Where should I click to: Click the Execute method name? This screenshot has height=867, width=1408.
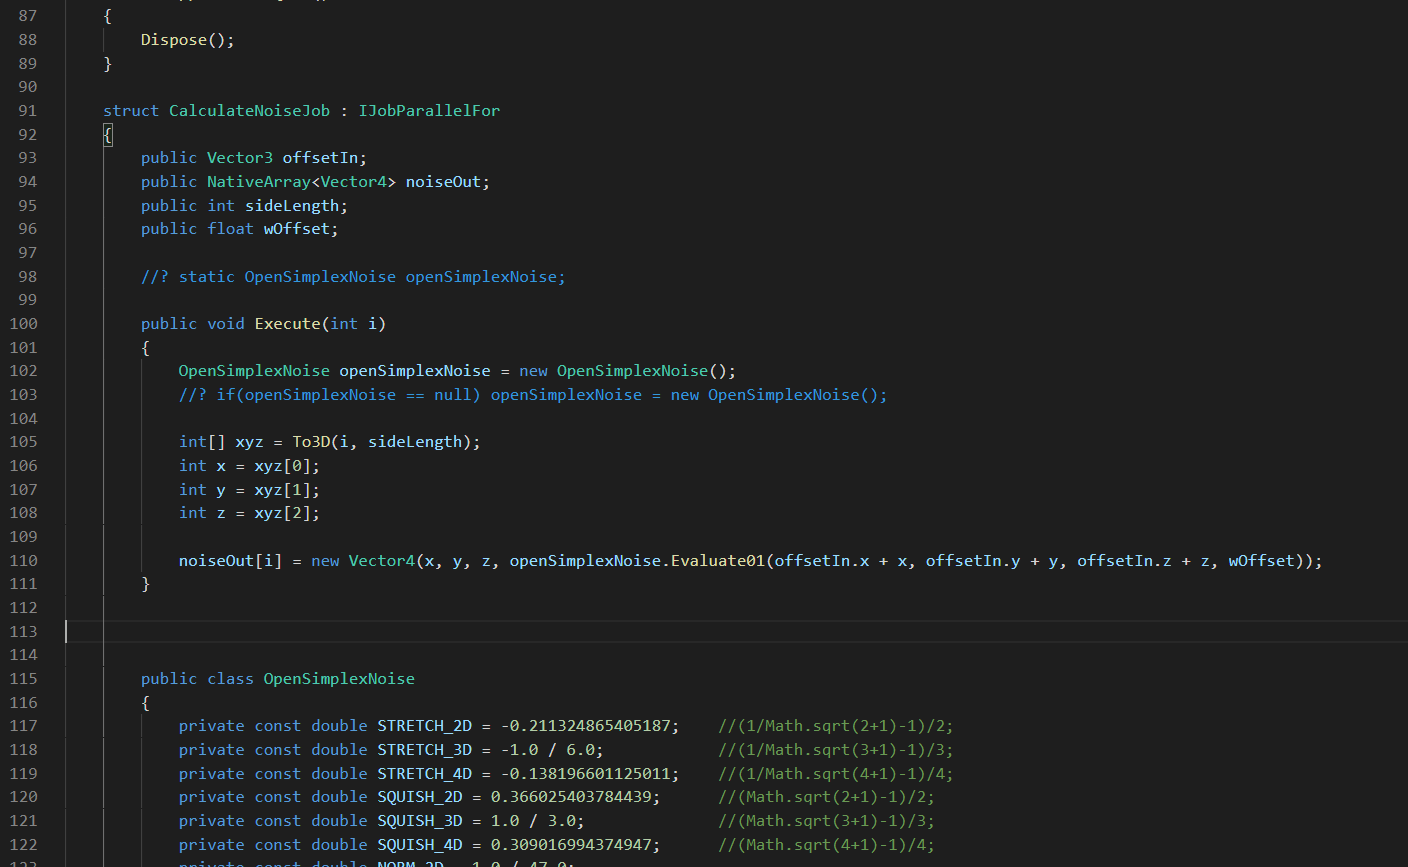288,324
